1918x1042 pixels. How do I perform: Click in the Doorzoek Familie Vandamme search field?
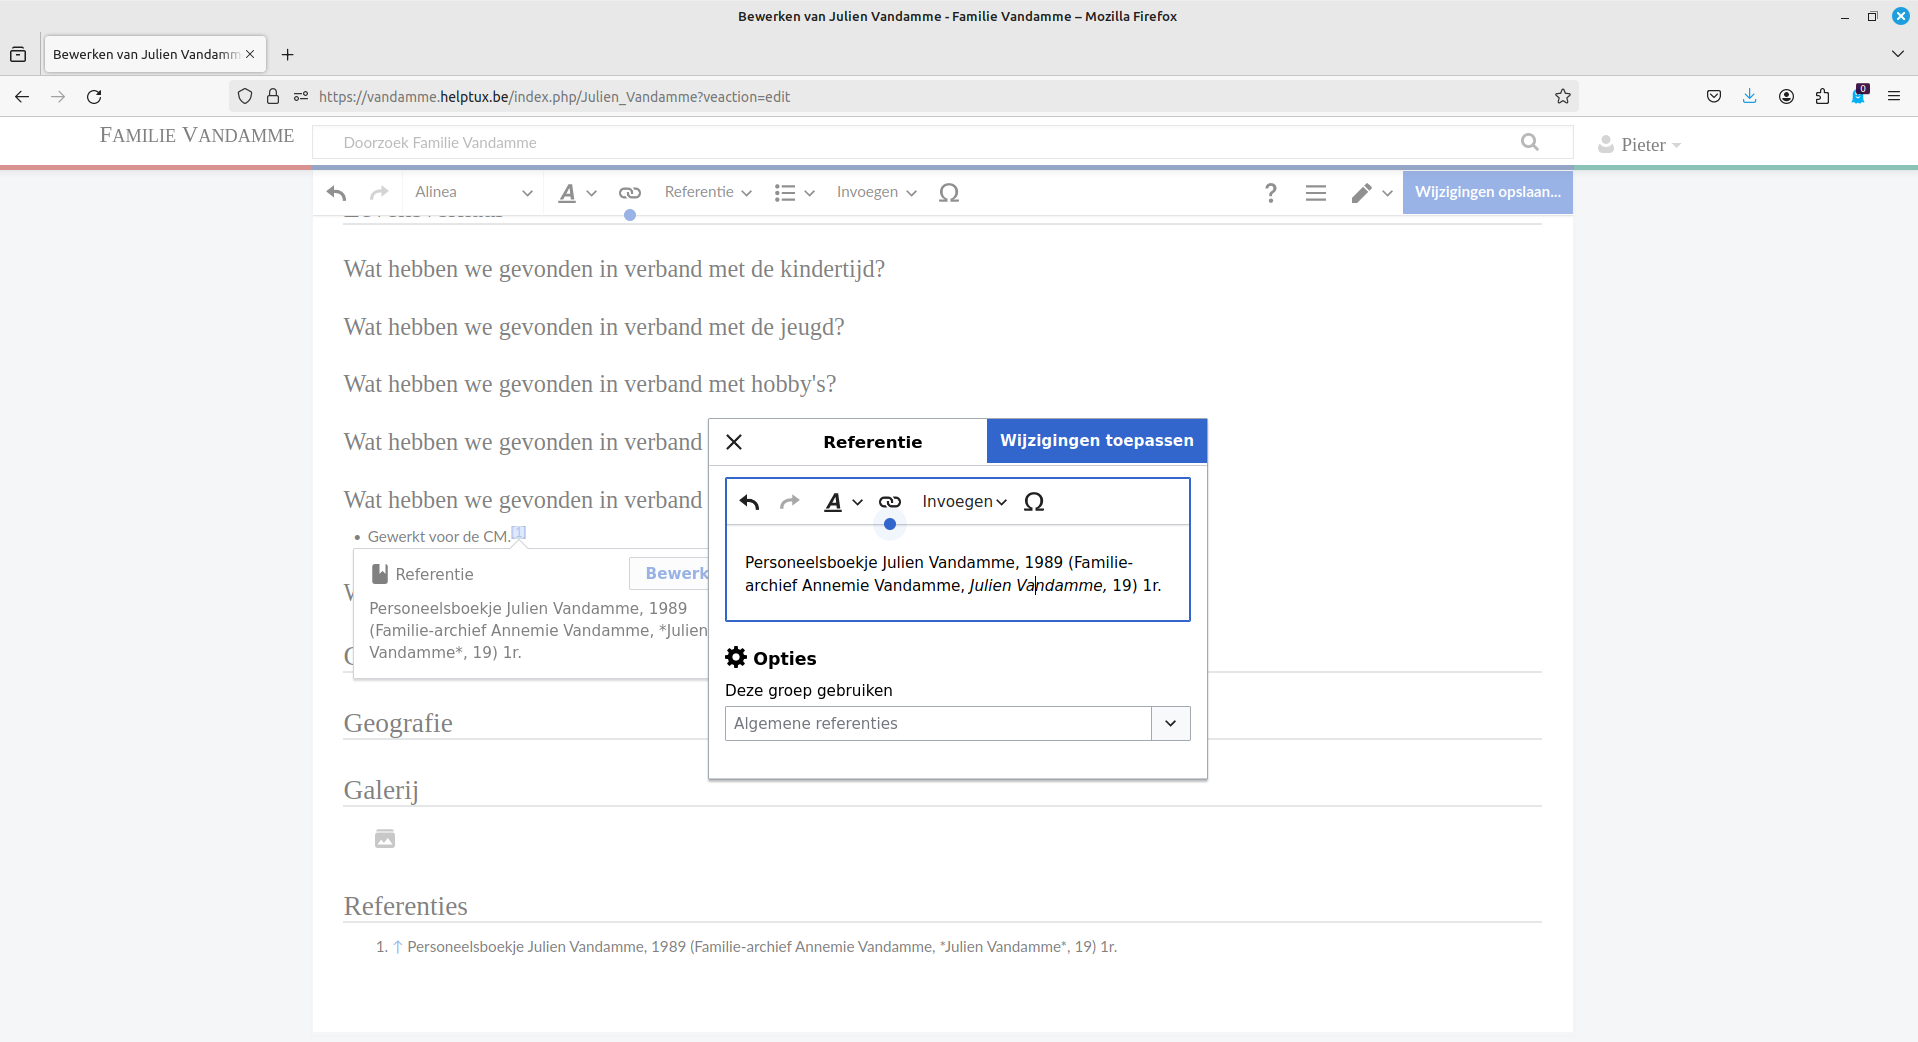click(x=920, y=143)
